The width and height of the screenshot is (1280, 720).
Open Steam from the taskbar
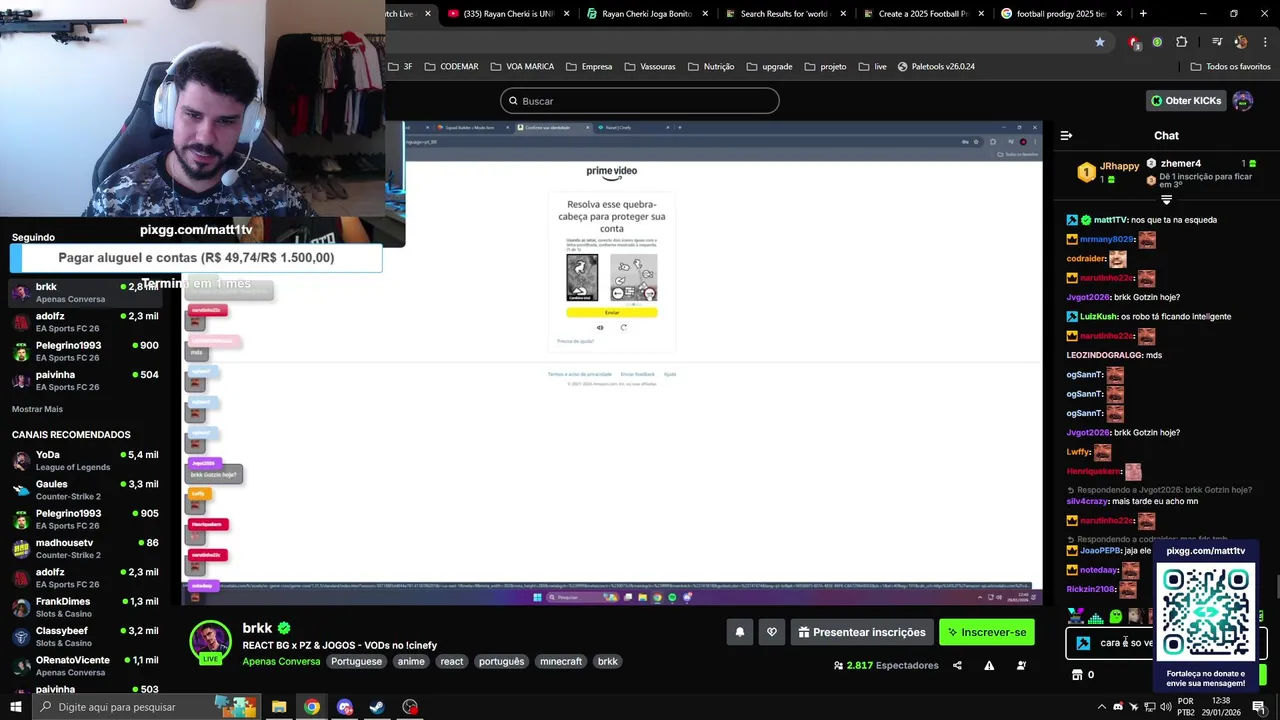point(377,707)
